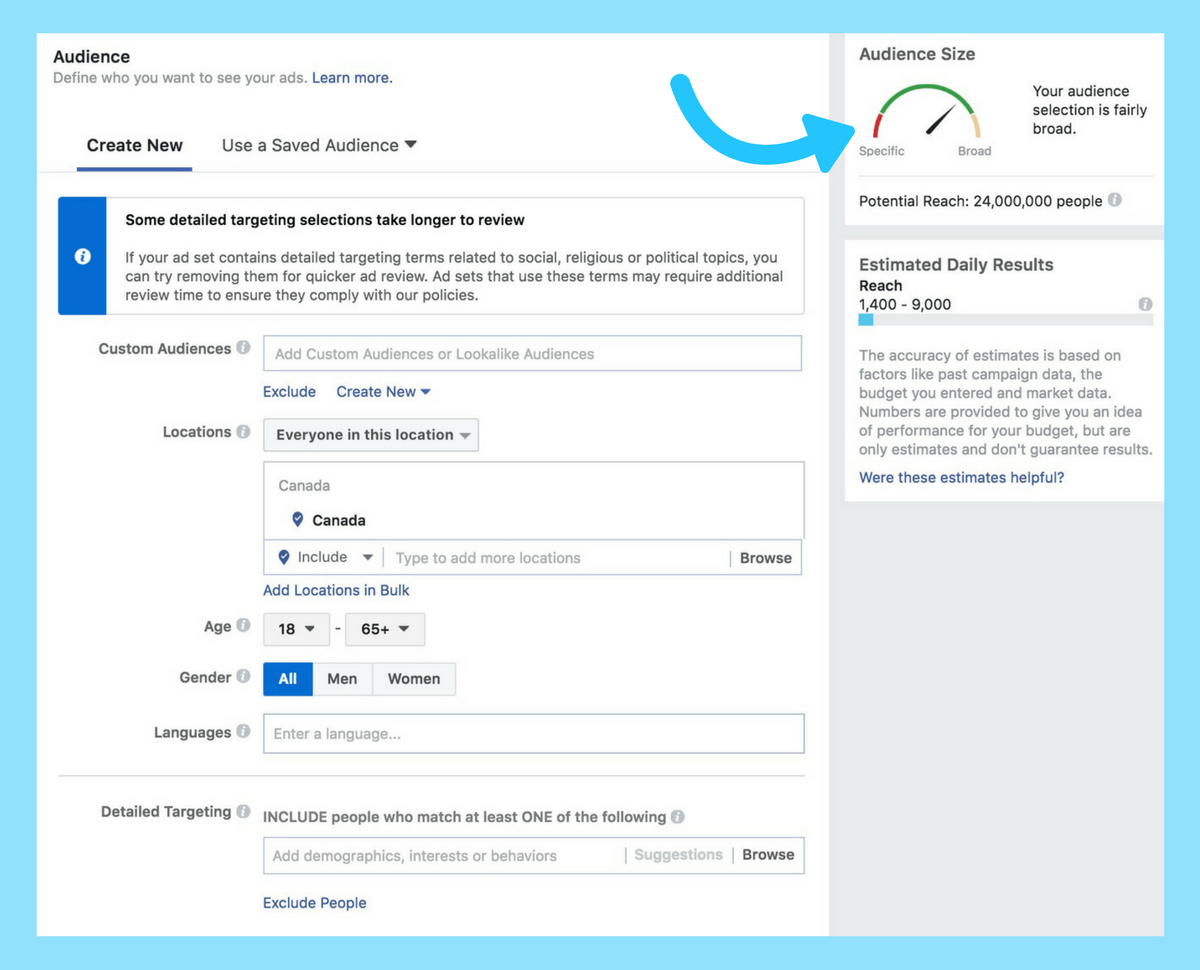Click the Enter a language field
Screen dimensions: 1200x970
tap(533, 734)
